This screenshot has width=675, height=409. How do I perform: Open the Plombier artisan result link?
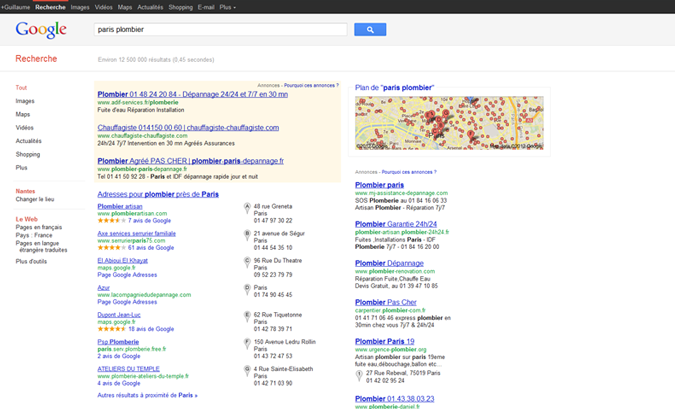[x=120, y=206]
